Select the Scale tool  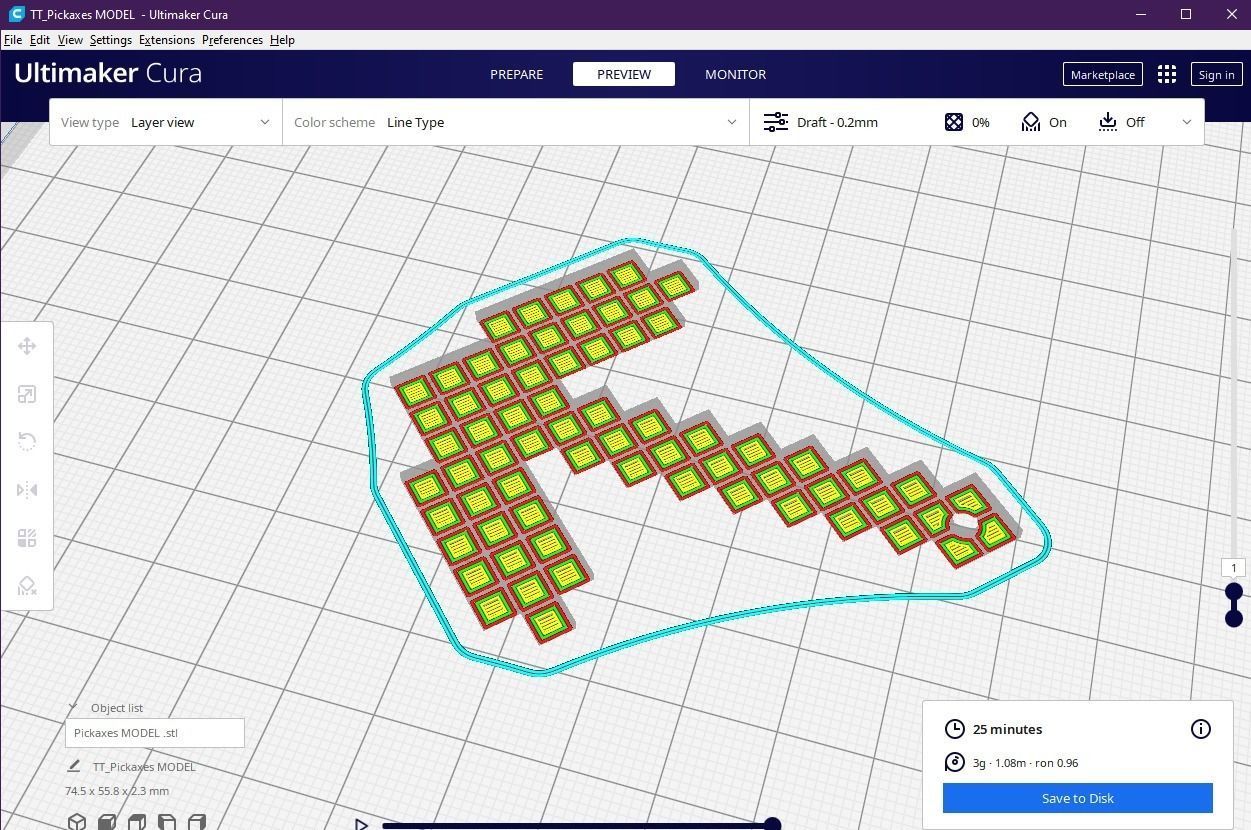pos(27,394)
